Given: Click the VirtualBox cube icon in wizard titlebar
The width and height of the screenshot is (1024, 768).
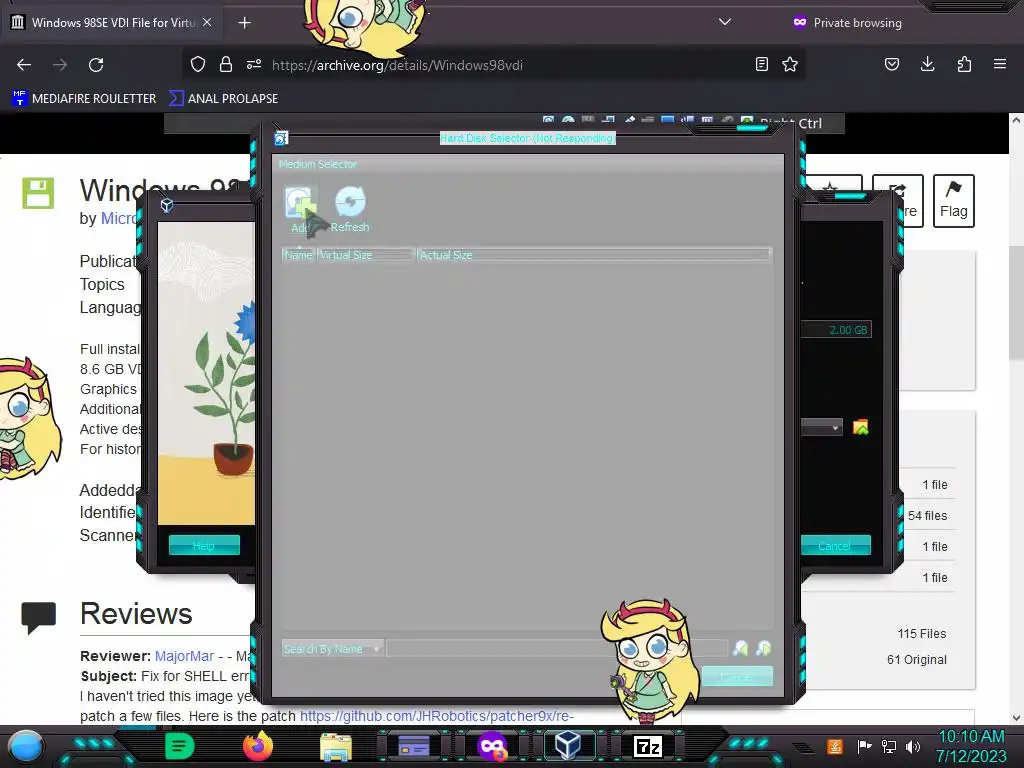Looking at the screenshot, I should (167, 205).
